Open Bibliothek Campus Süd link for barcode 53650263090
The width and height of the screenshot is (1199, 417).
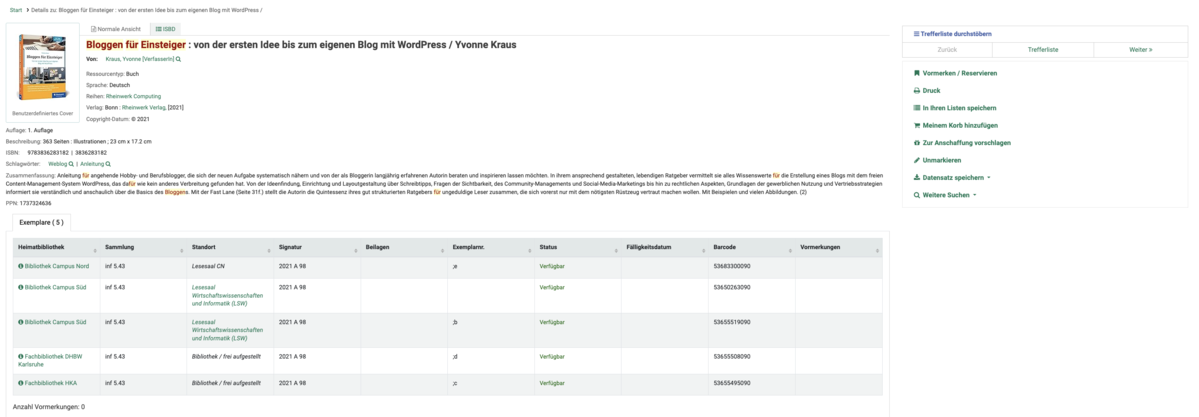click(x=55, y=288)
